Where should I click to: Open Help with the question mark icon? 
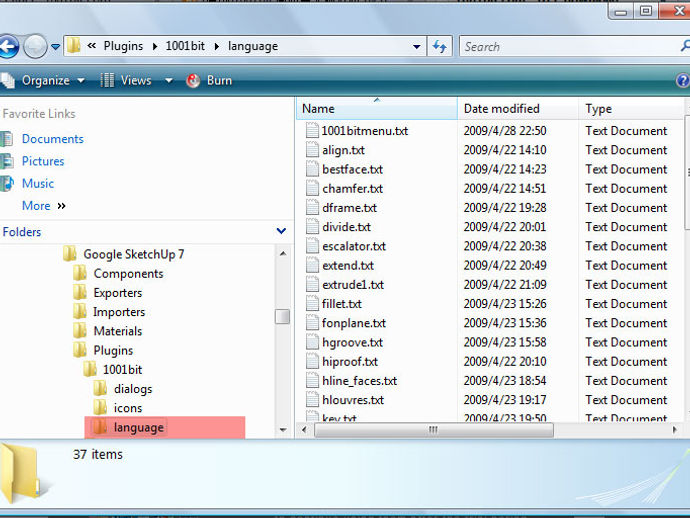coord(683,81)
